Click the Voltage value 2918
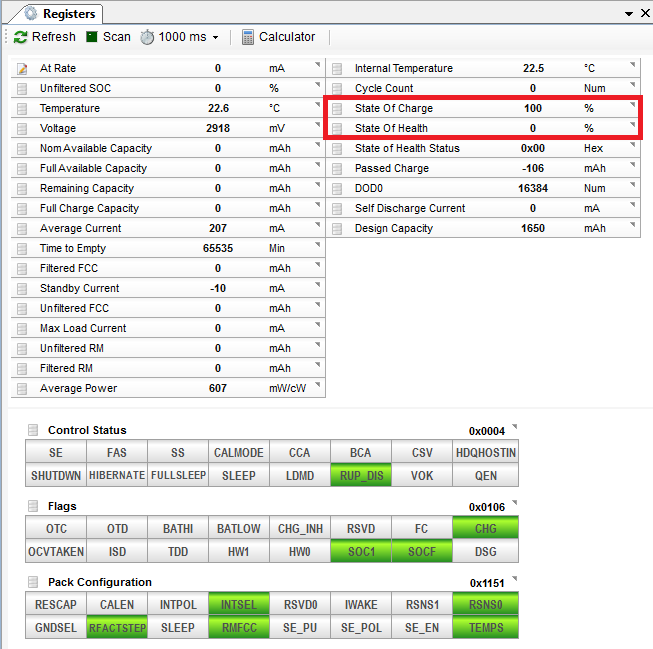The height and width of the screenshot is (649, 653). tap(218, 128)
